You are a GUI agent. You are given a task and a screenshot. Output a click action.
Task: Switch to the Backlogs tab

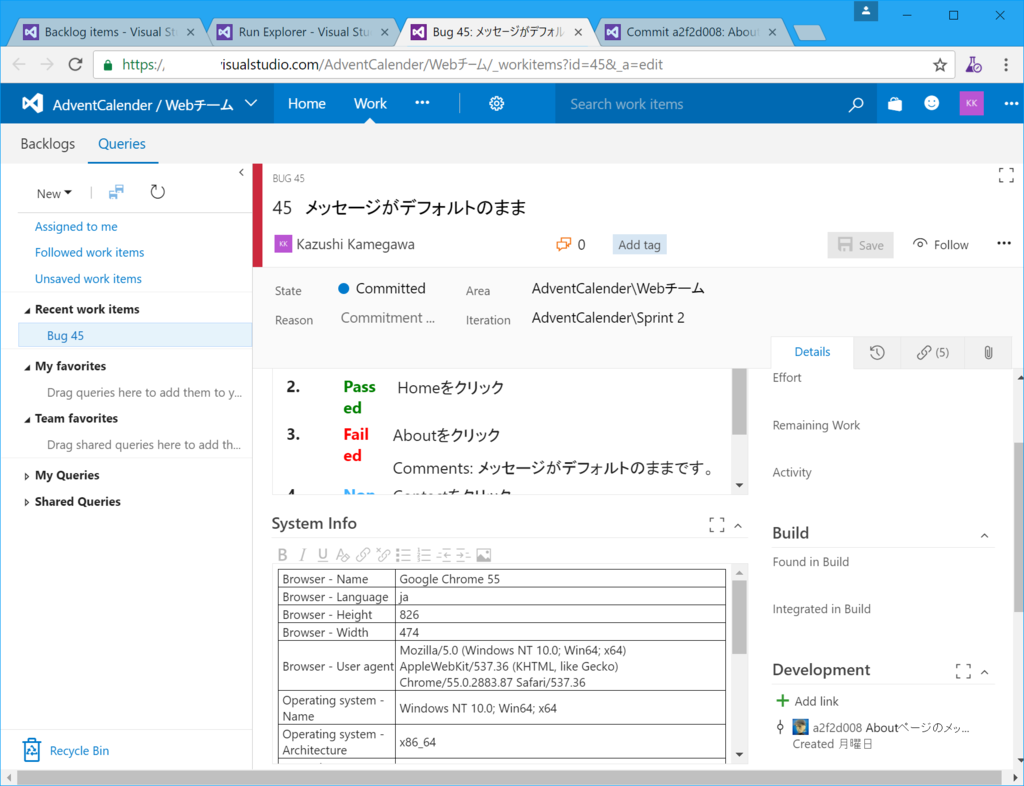(48, 144)
